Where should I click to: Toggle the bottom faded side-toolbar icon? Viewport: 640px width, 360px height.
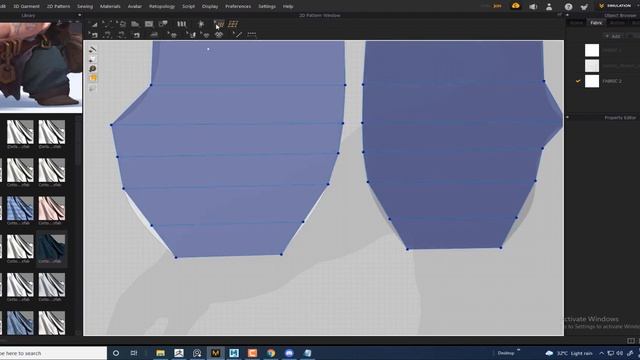pyautogui.click(x=93, y=88)
